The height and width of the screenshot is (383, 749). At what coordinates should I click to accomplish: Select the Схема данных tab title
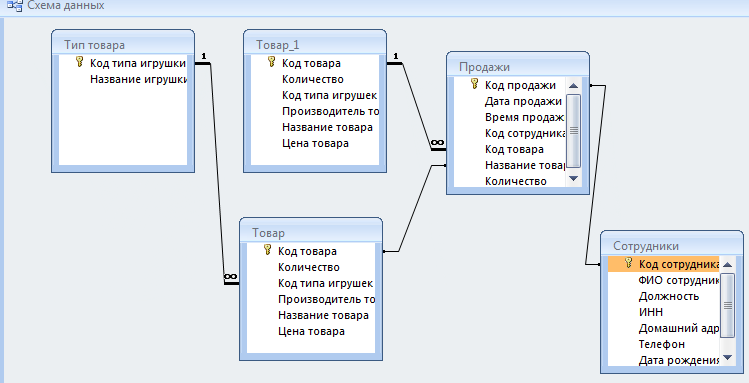coord(66,6)
